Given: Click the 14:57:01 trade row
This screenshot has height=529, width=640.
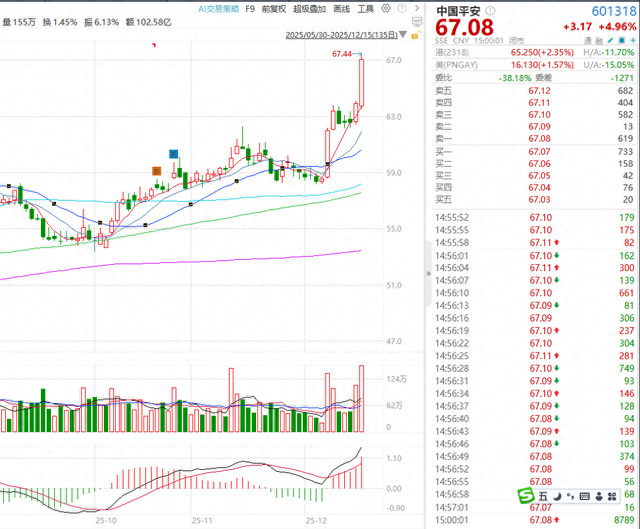Looking at the screenshot, I should click(x=535, y=507).
